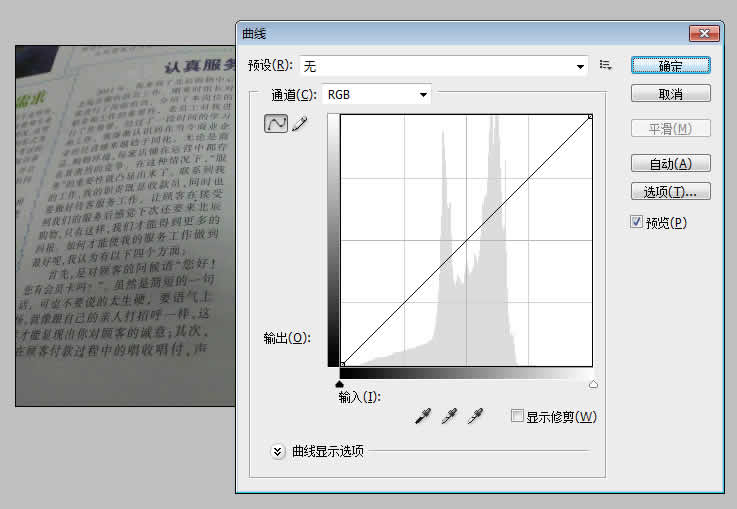The height and width of the screenshot is (509, 737).
Task: Click the 自动 (Auto) button
Action: tap(670, 163)
